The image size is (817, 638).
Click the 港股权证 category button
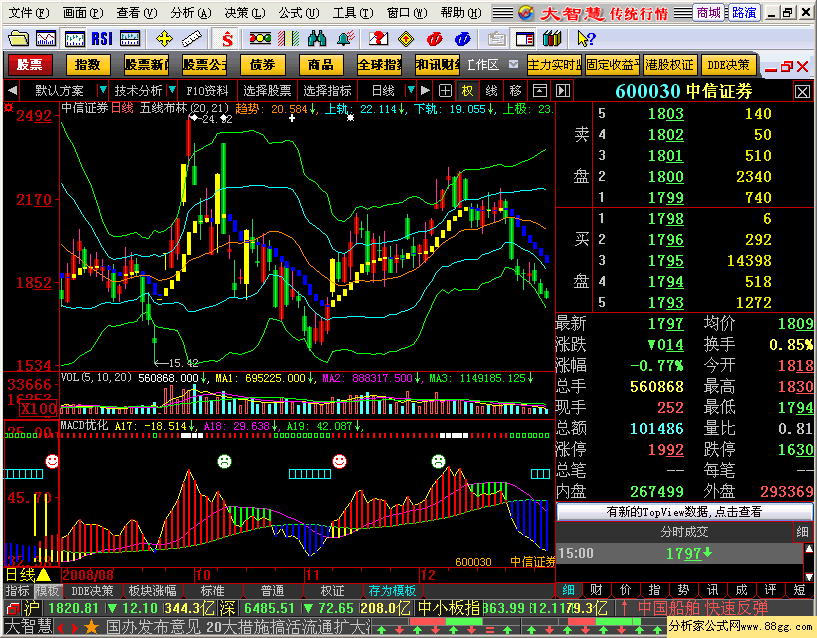[670, 65]
